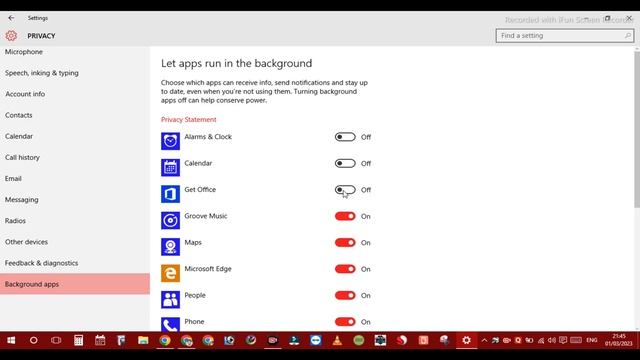Open VLC media player from taskbar

(337, 340)
